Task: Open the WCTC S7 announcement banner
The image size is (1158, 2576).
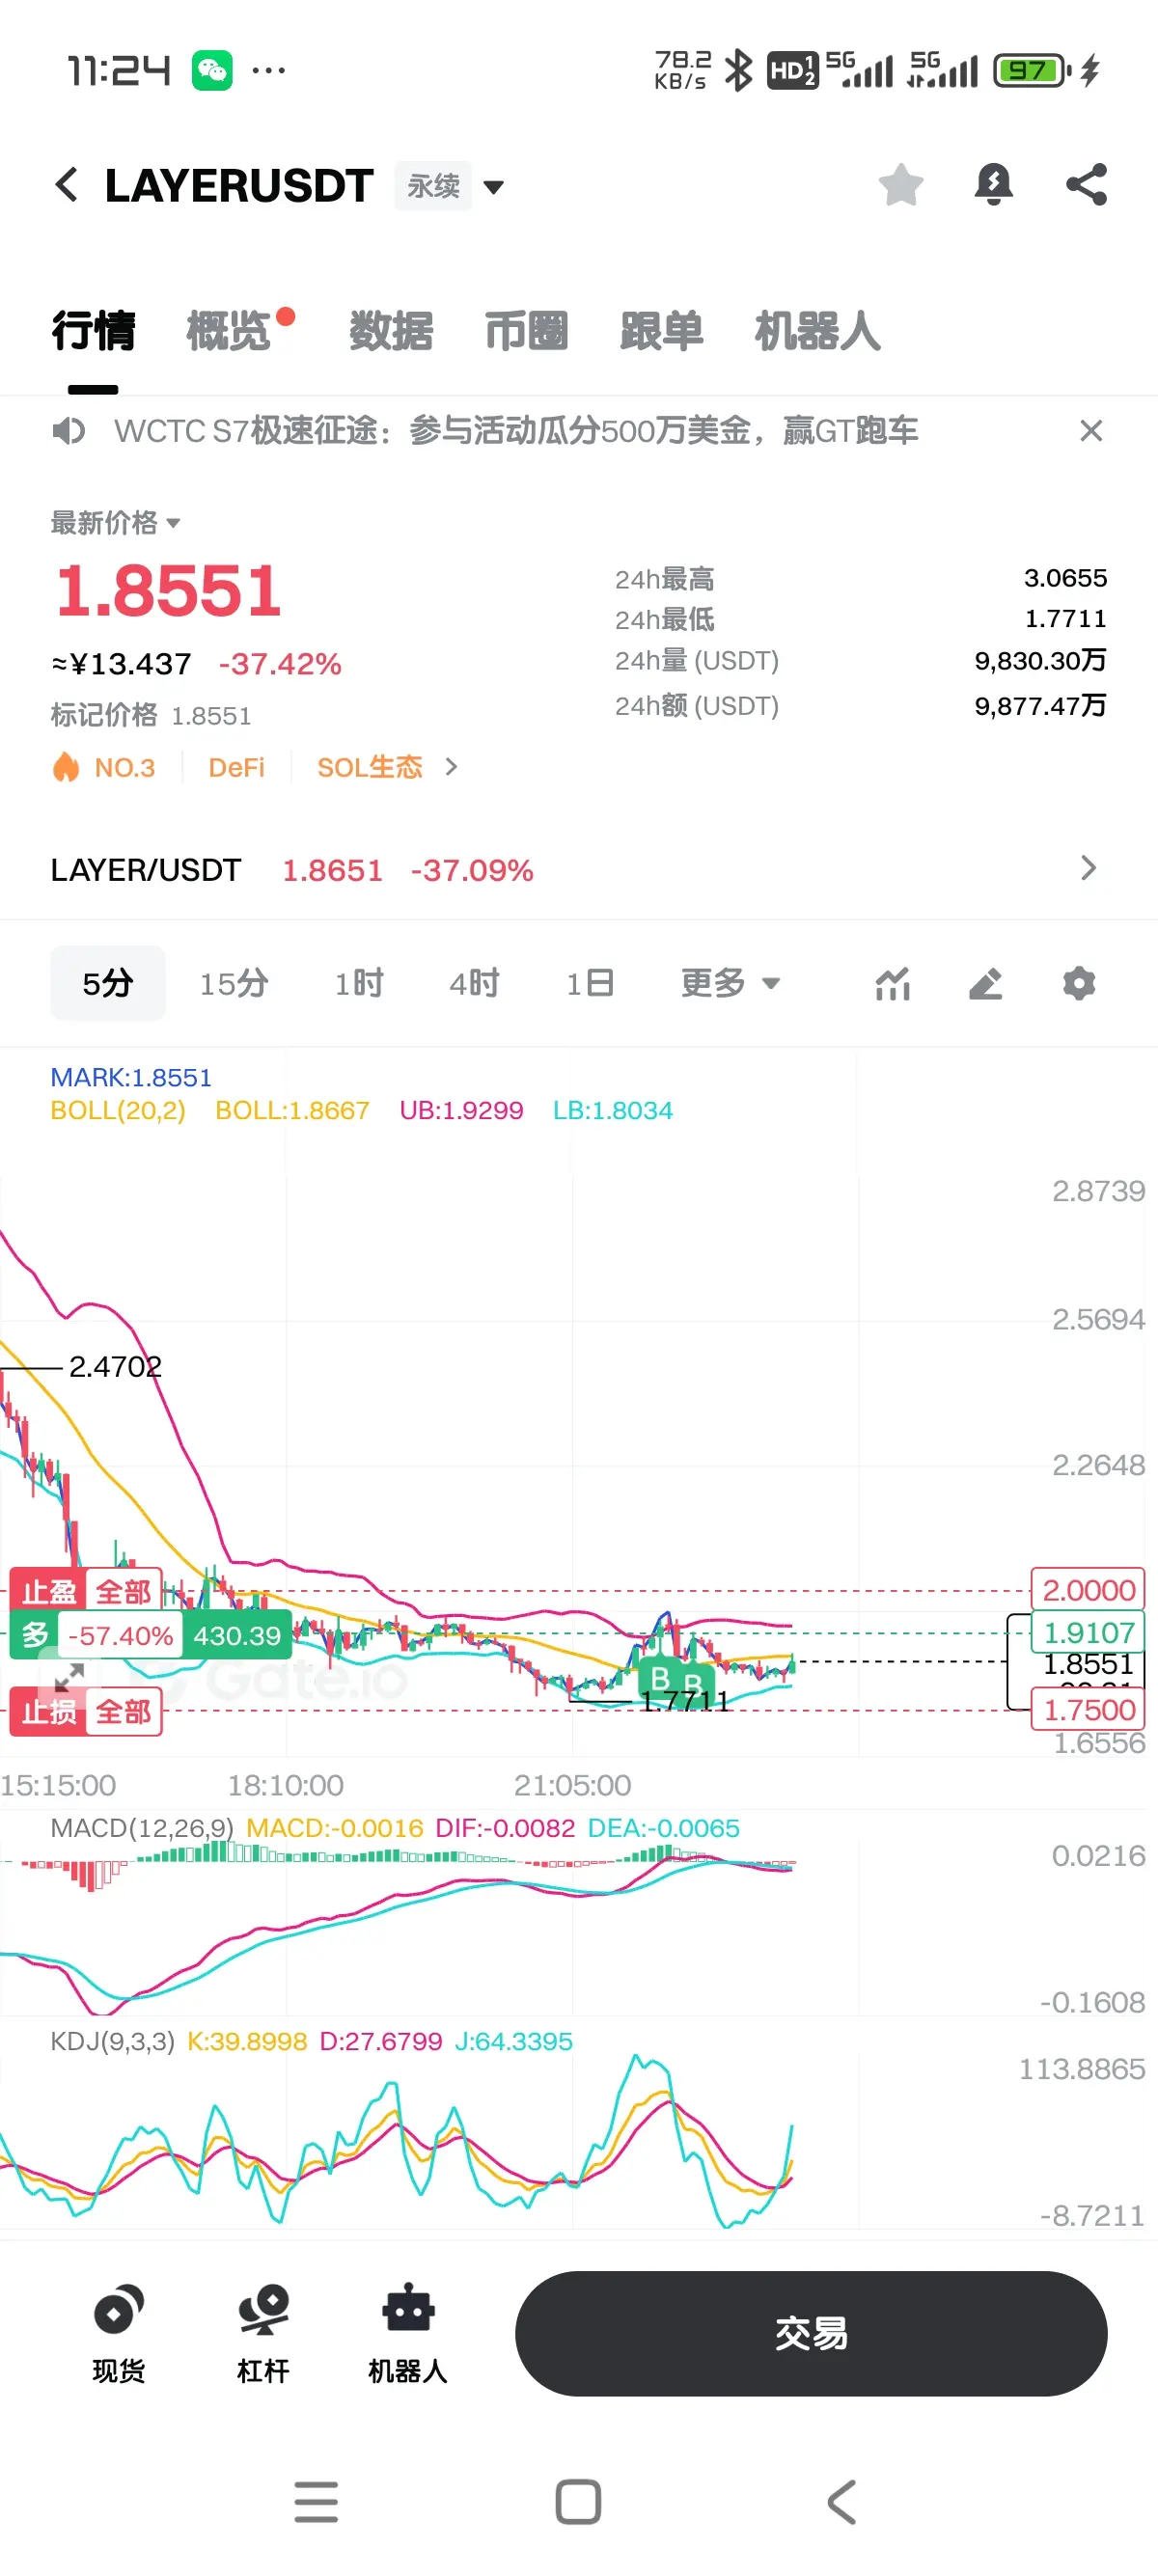Action: click(x=516, y=431)
